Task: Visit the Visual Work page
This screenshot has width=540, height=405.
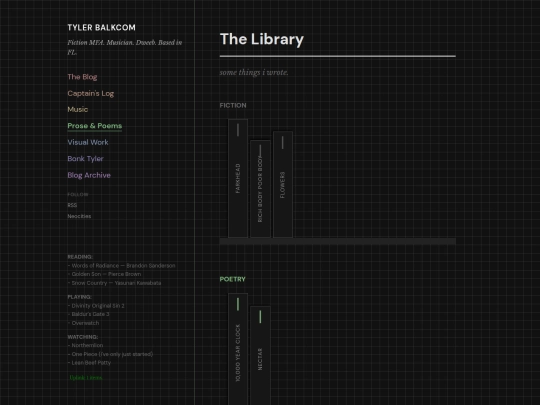Action: click(x=88, y=142)
